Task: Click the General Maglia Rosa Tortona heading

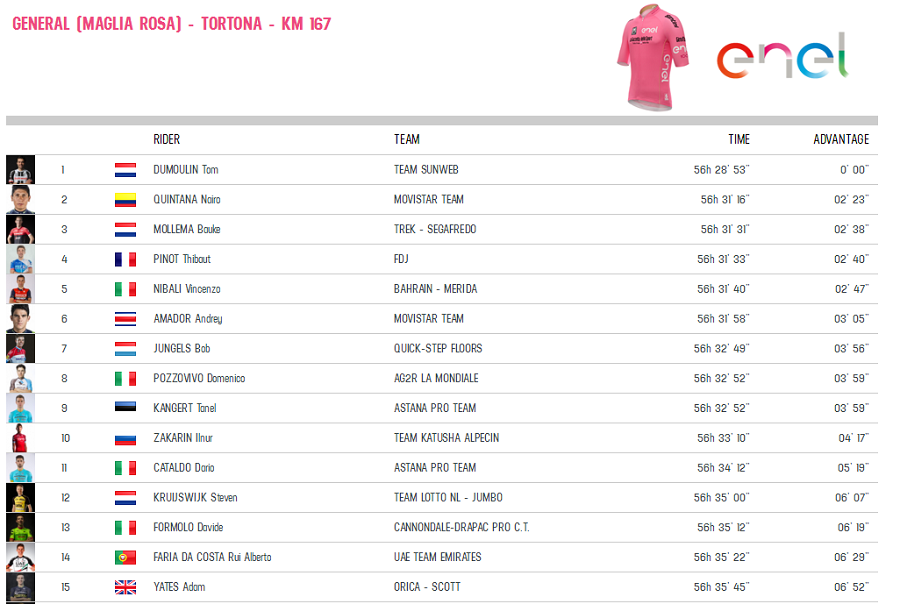Action: 172,24
